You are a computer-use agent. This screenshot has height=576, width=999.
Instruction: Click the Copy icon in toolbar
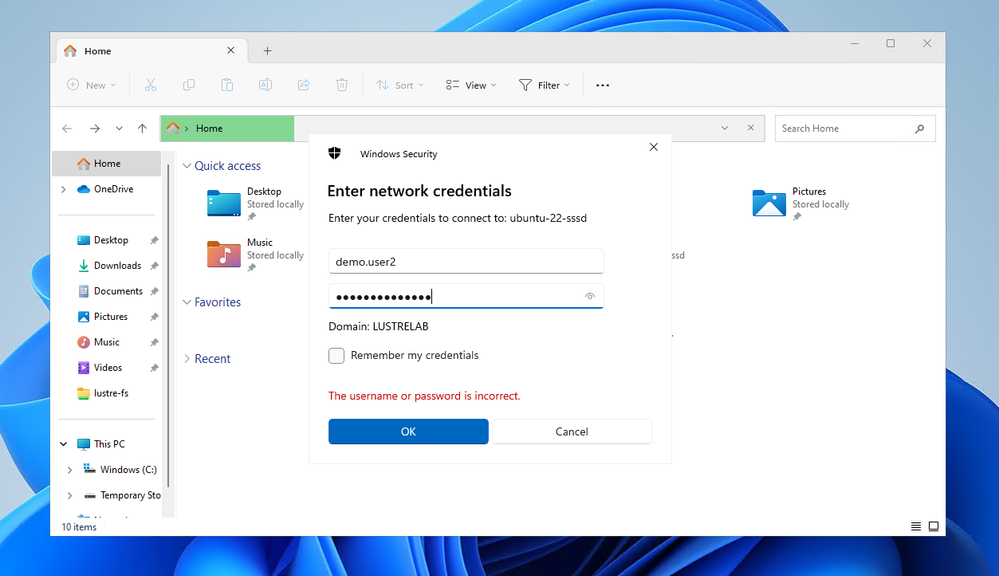(x=189, y=85)
